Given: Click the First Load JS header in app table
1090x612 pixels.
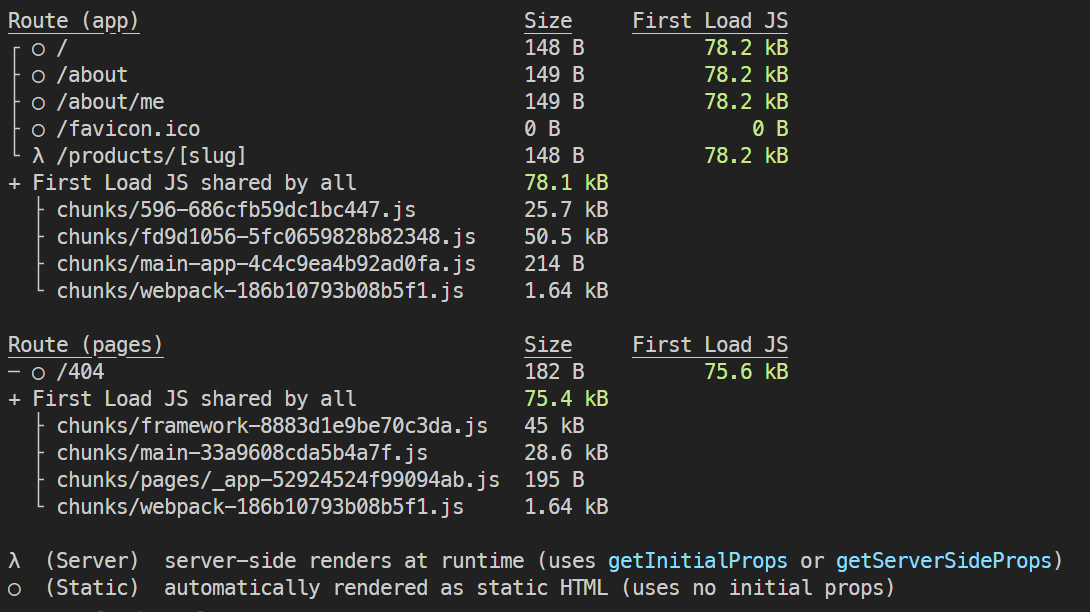Looking at the screenshot, I should pyautogui.click(x=710, y=22).
